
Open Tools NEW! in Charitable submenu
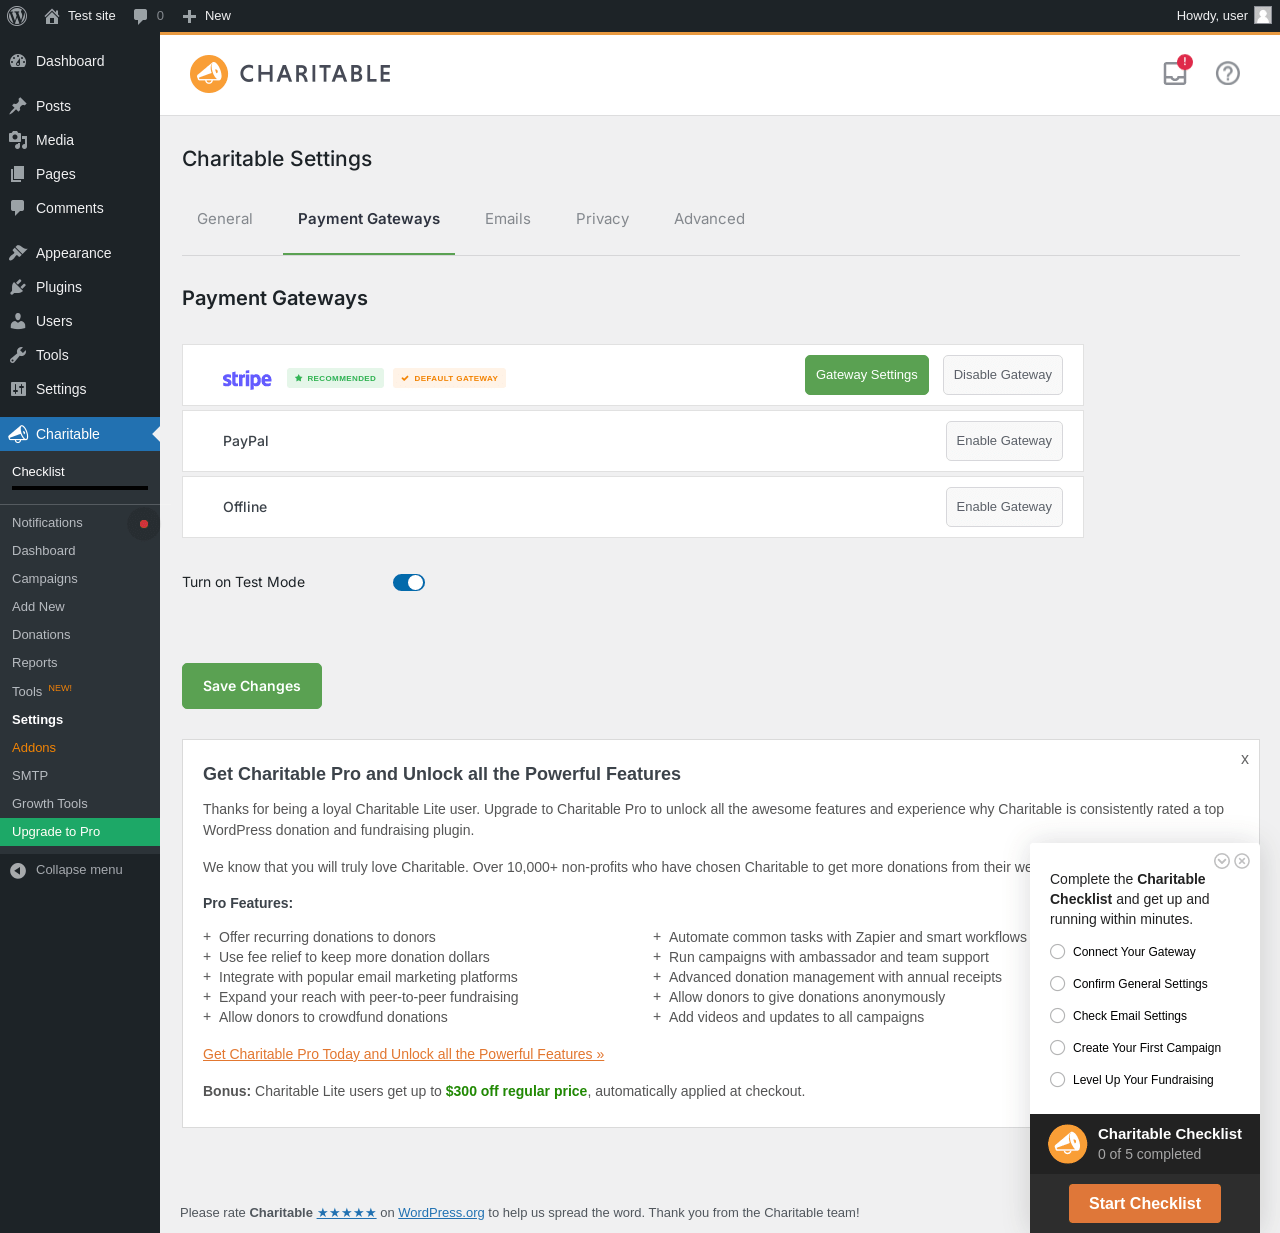80,691
